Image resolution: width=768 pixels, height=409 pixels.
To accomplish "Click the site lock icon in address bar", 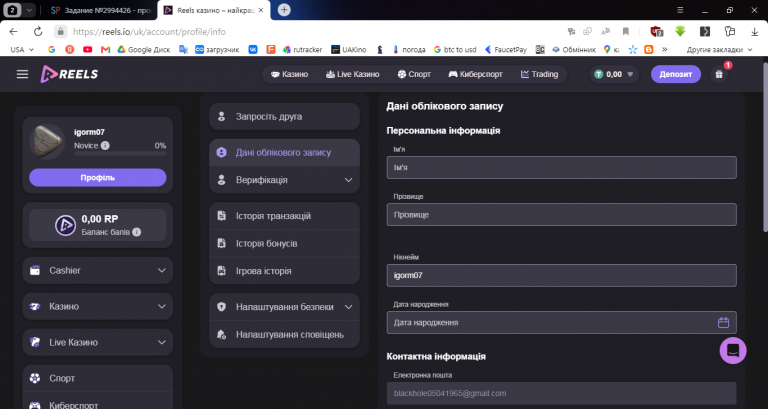I will tap(60, 31).
